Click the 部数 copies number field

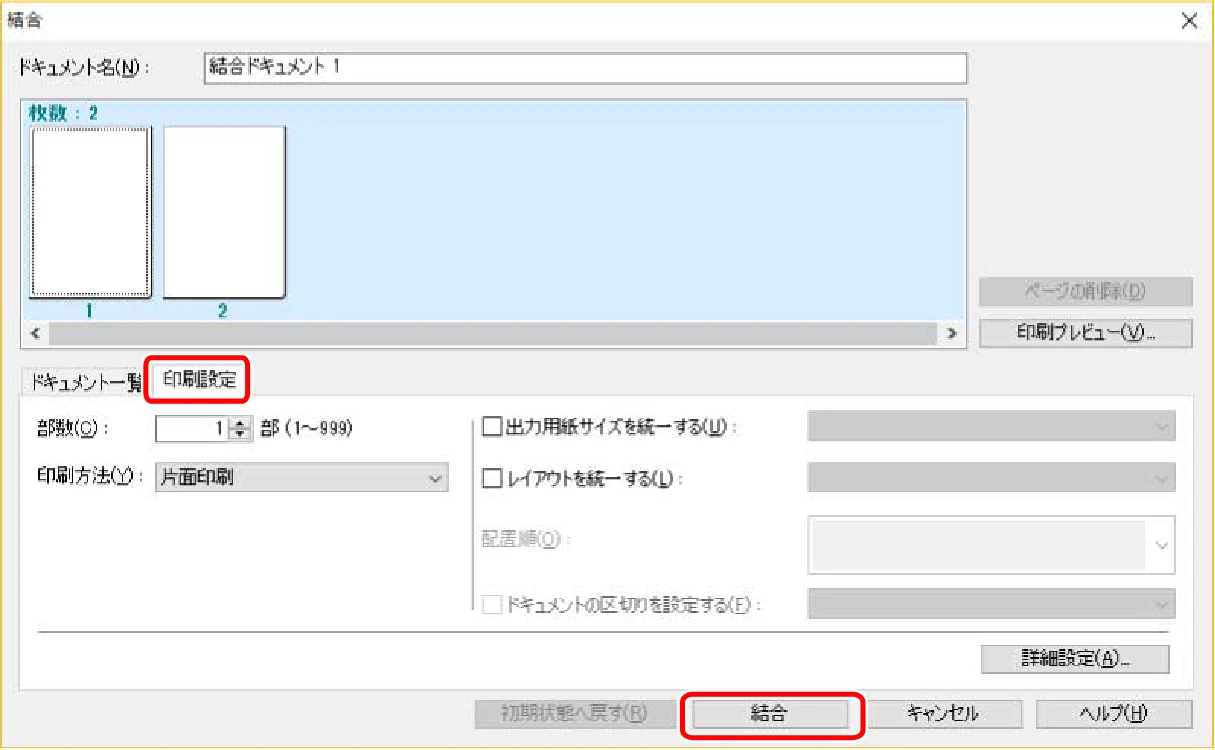194,428
